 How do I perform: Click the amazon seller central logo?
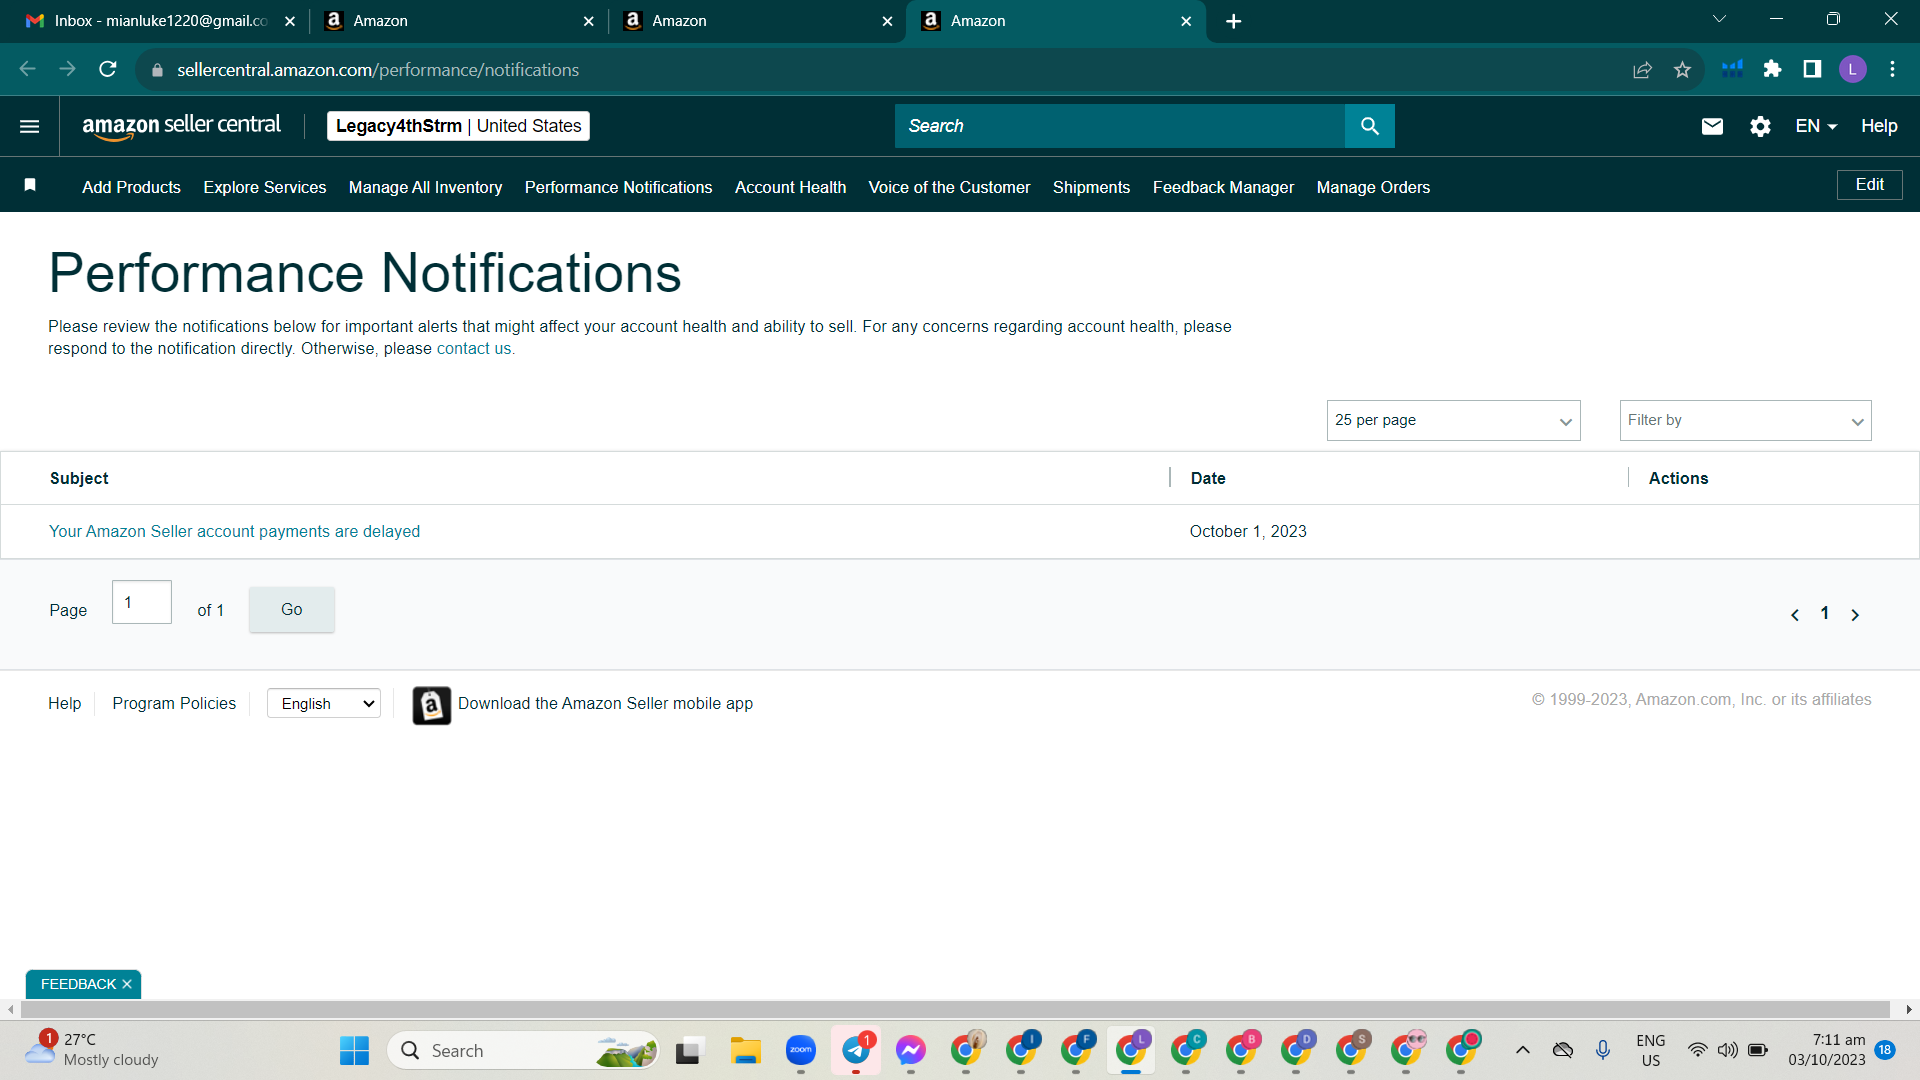click(x=181, y=126)
